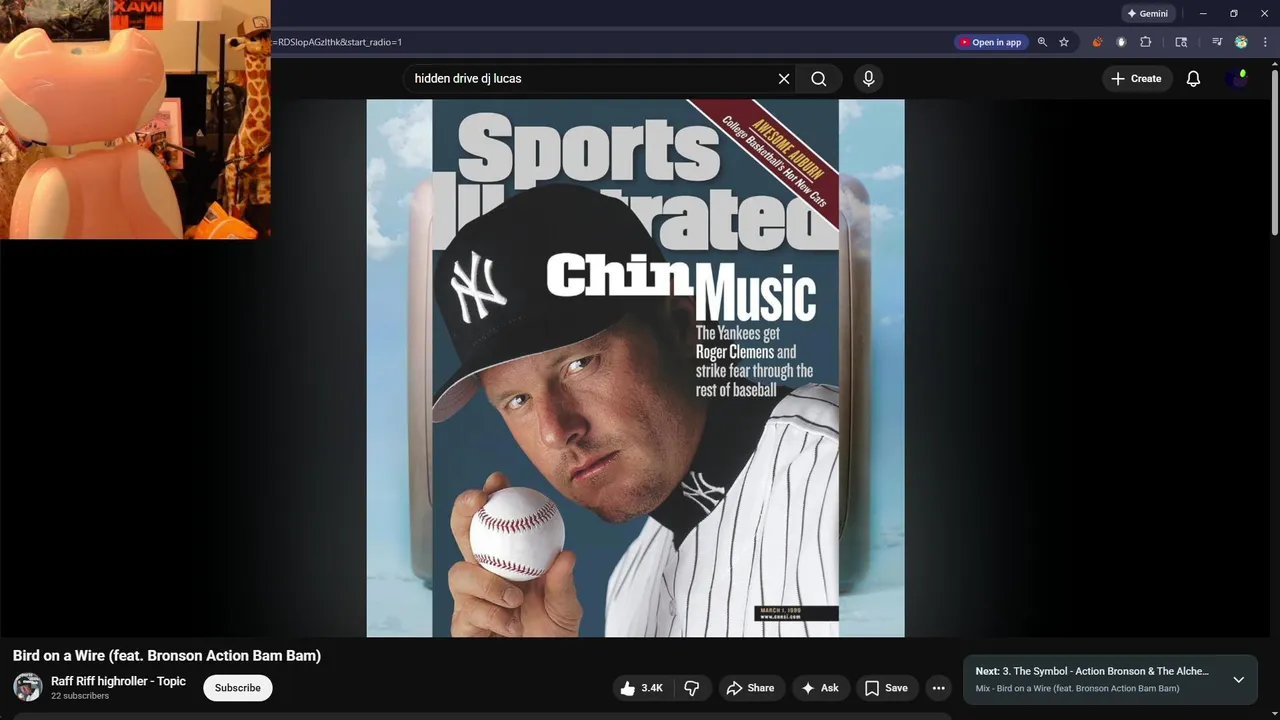Screen dimensions: 1280x720
Task: Open the YouTube notifications bell
Action: tap(1193, 79)
